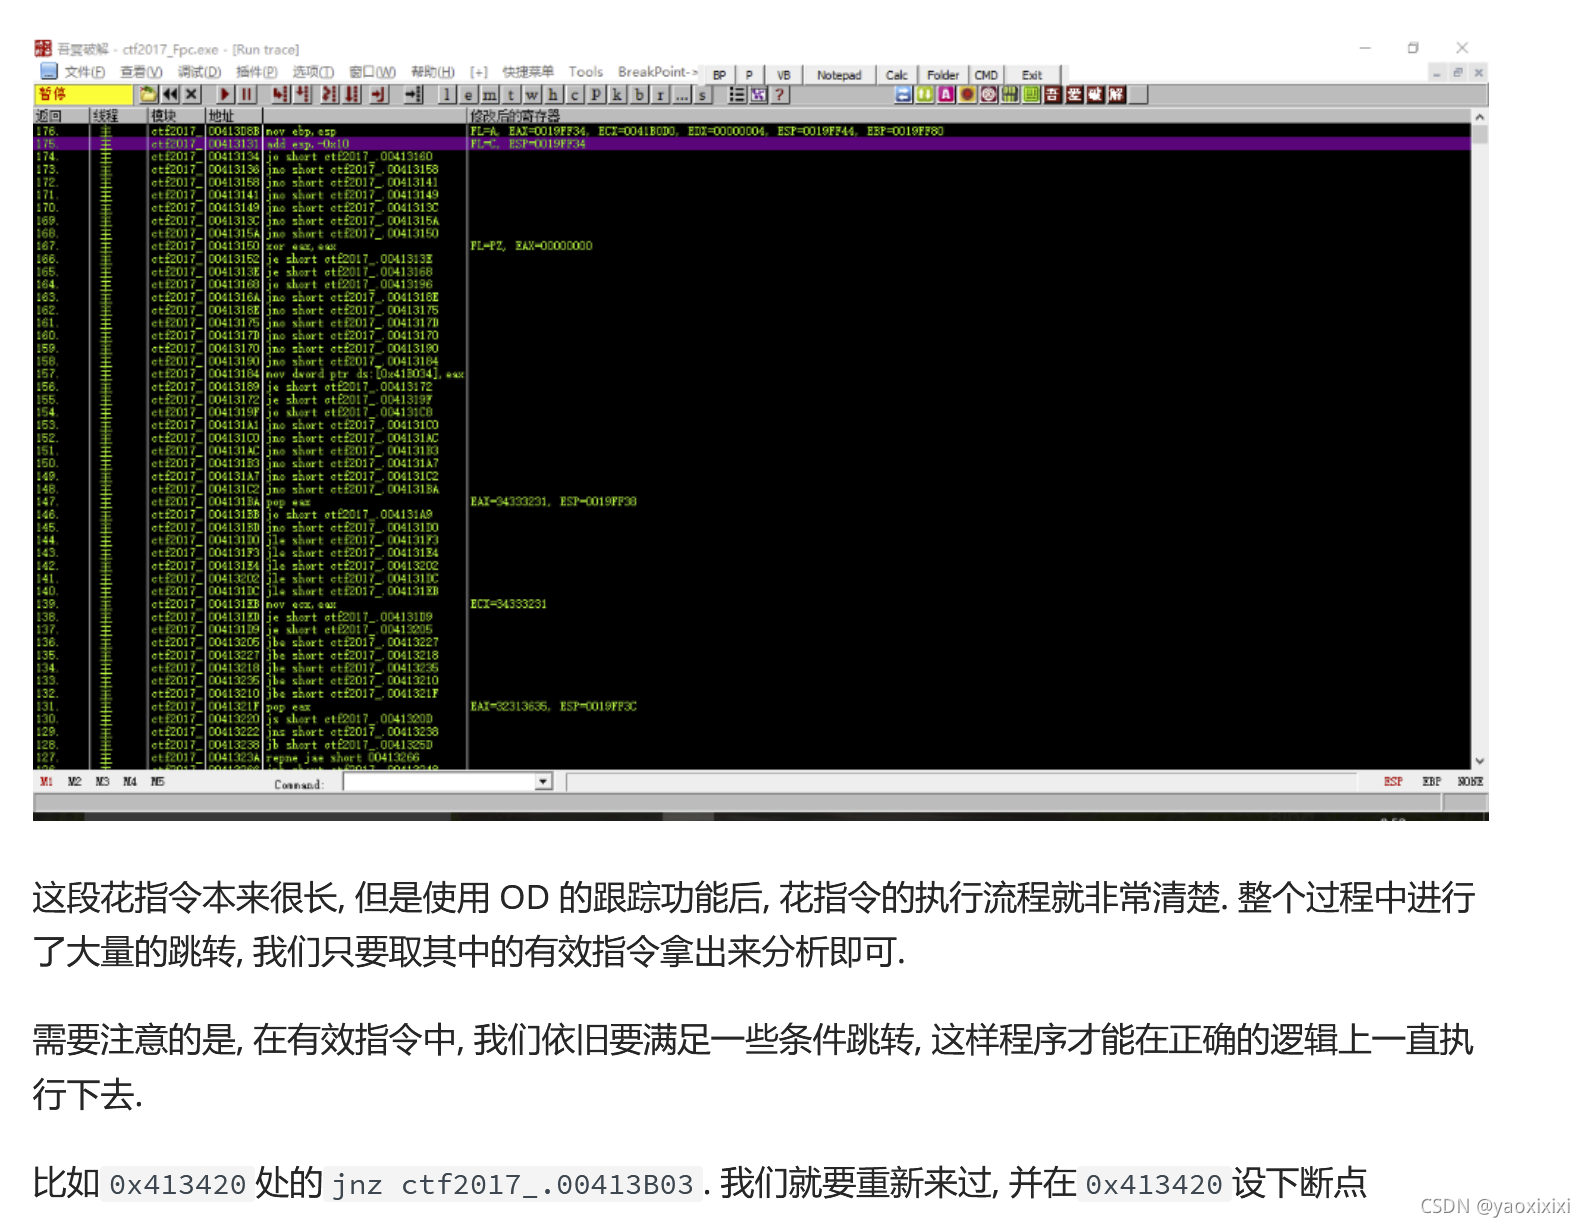Select the M1 memory button
The height and width of the screenshot is (1227, 1585).
coord(46,782)
